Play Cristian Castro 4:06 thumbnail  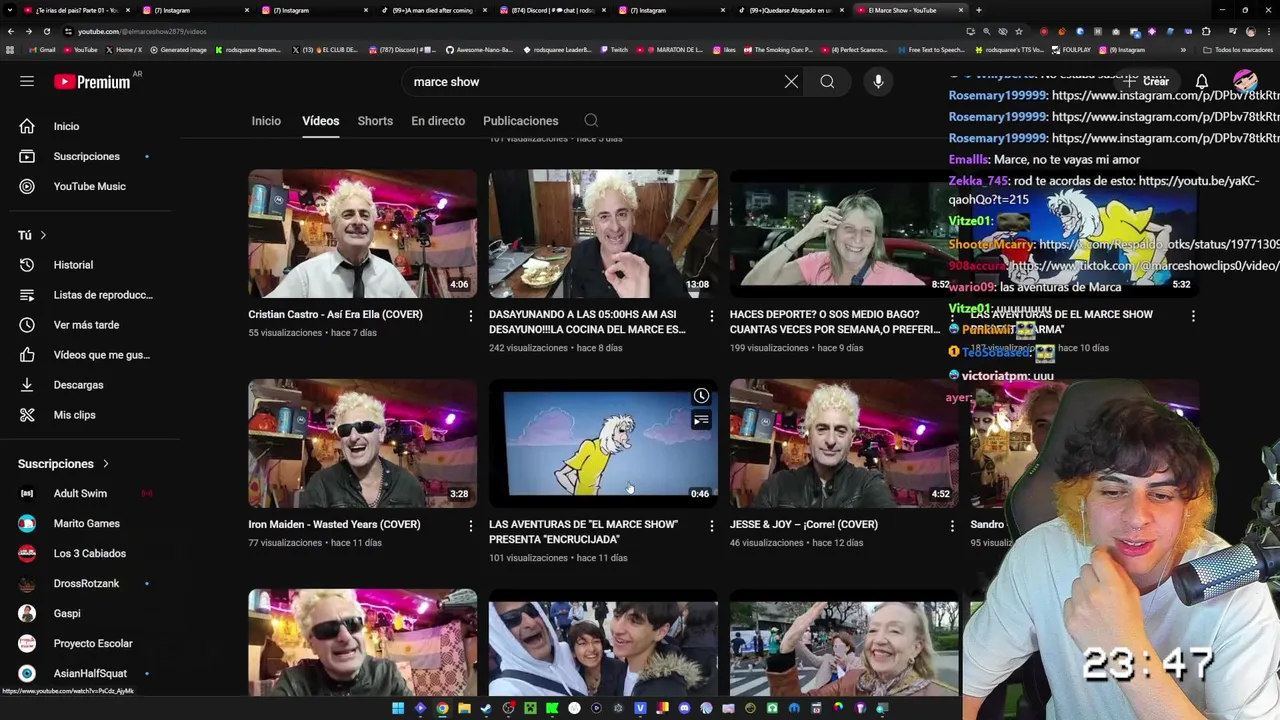(363, 233)
